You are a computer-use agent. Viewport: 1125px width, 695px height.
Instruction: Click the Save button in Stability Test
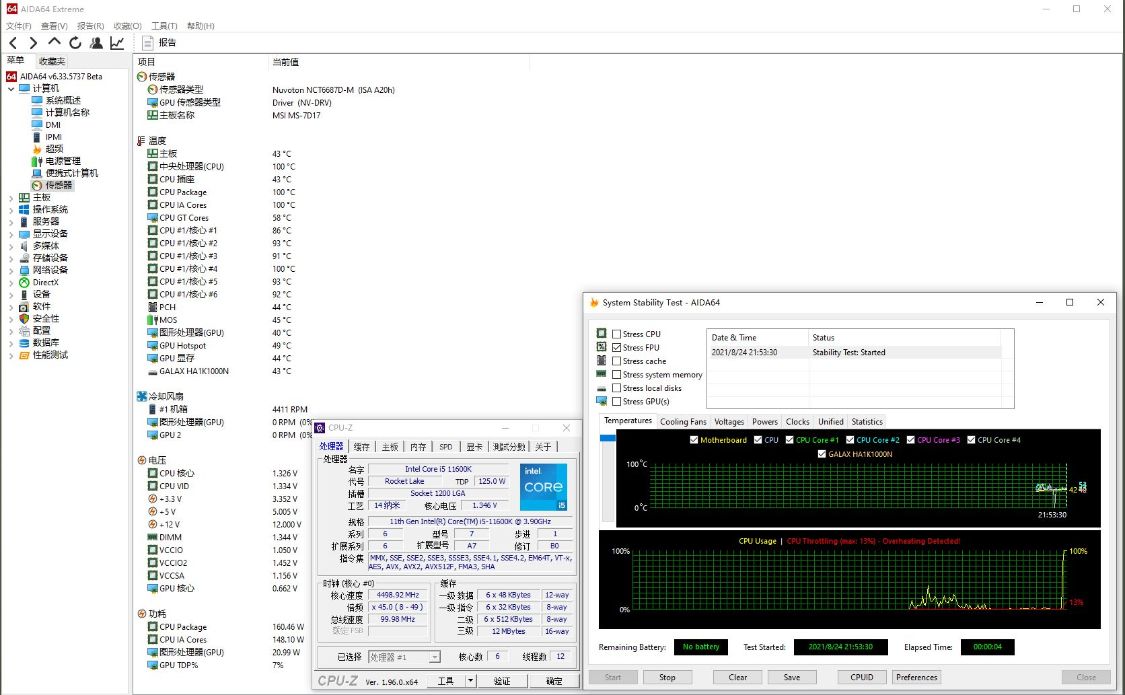tap(791, 677)
